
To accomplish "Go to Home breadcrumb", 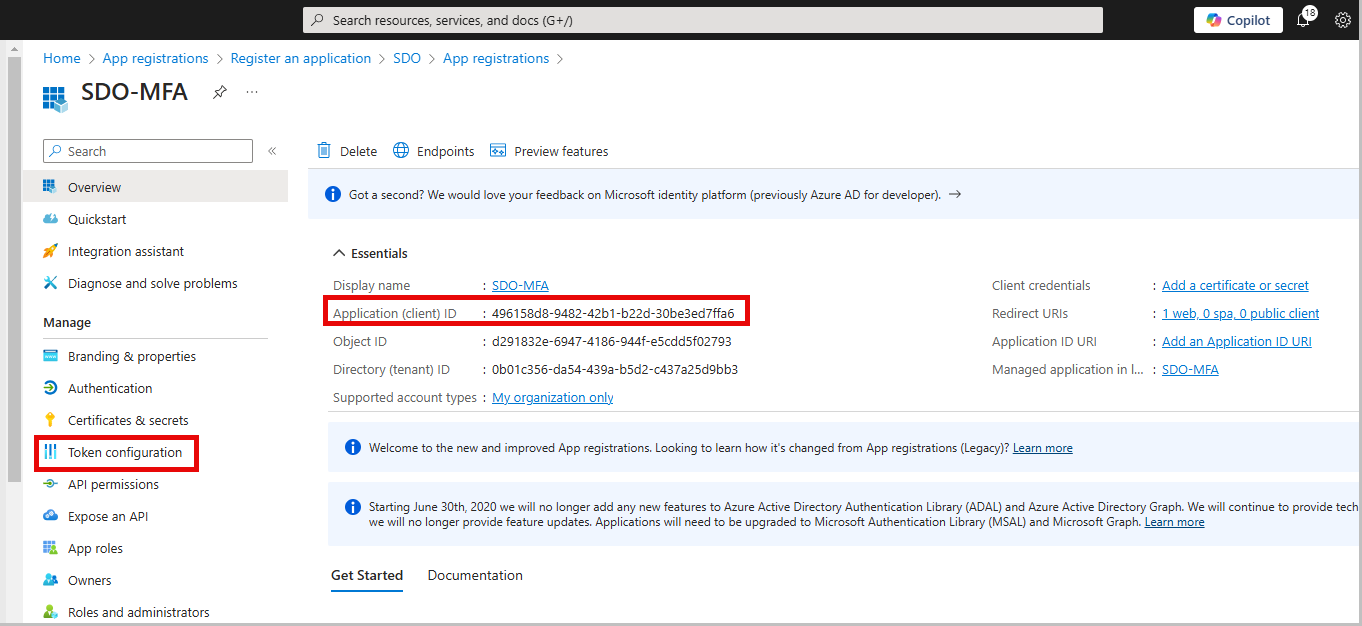I will click(x=62, y=59).
